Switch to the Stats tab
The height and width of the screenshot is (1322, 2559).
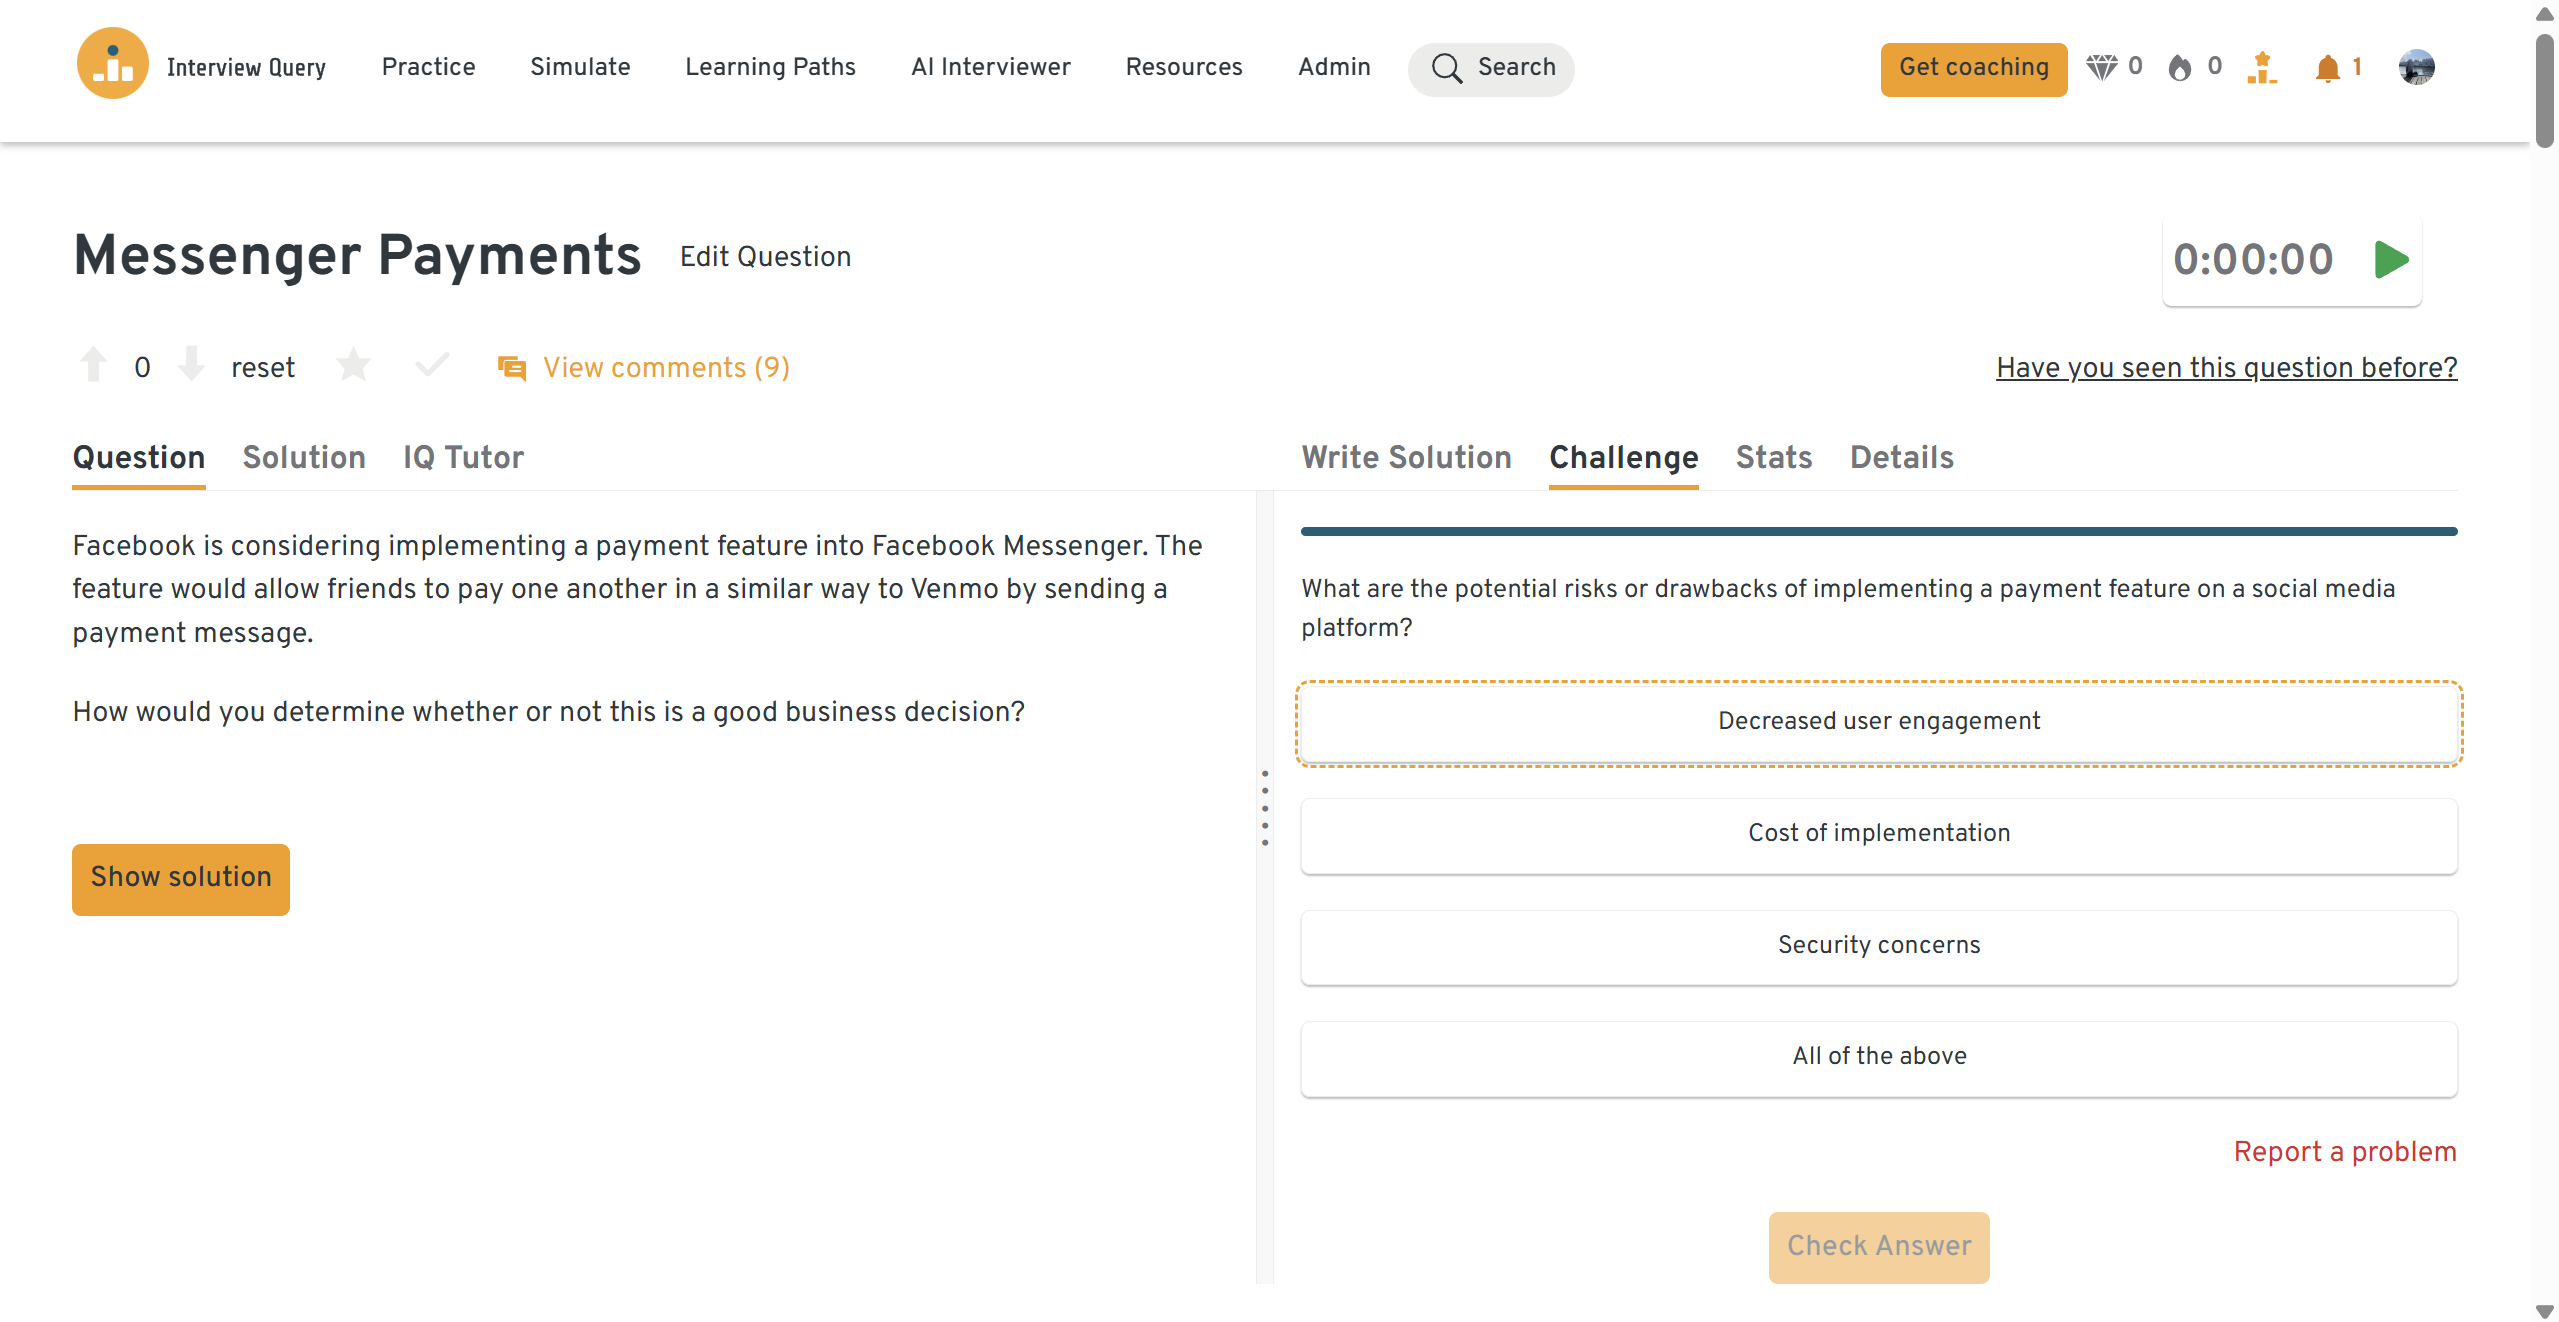tap(1773, 458)
